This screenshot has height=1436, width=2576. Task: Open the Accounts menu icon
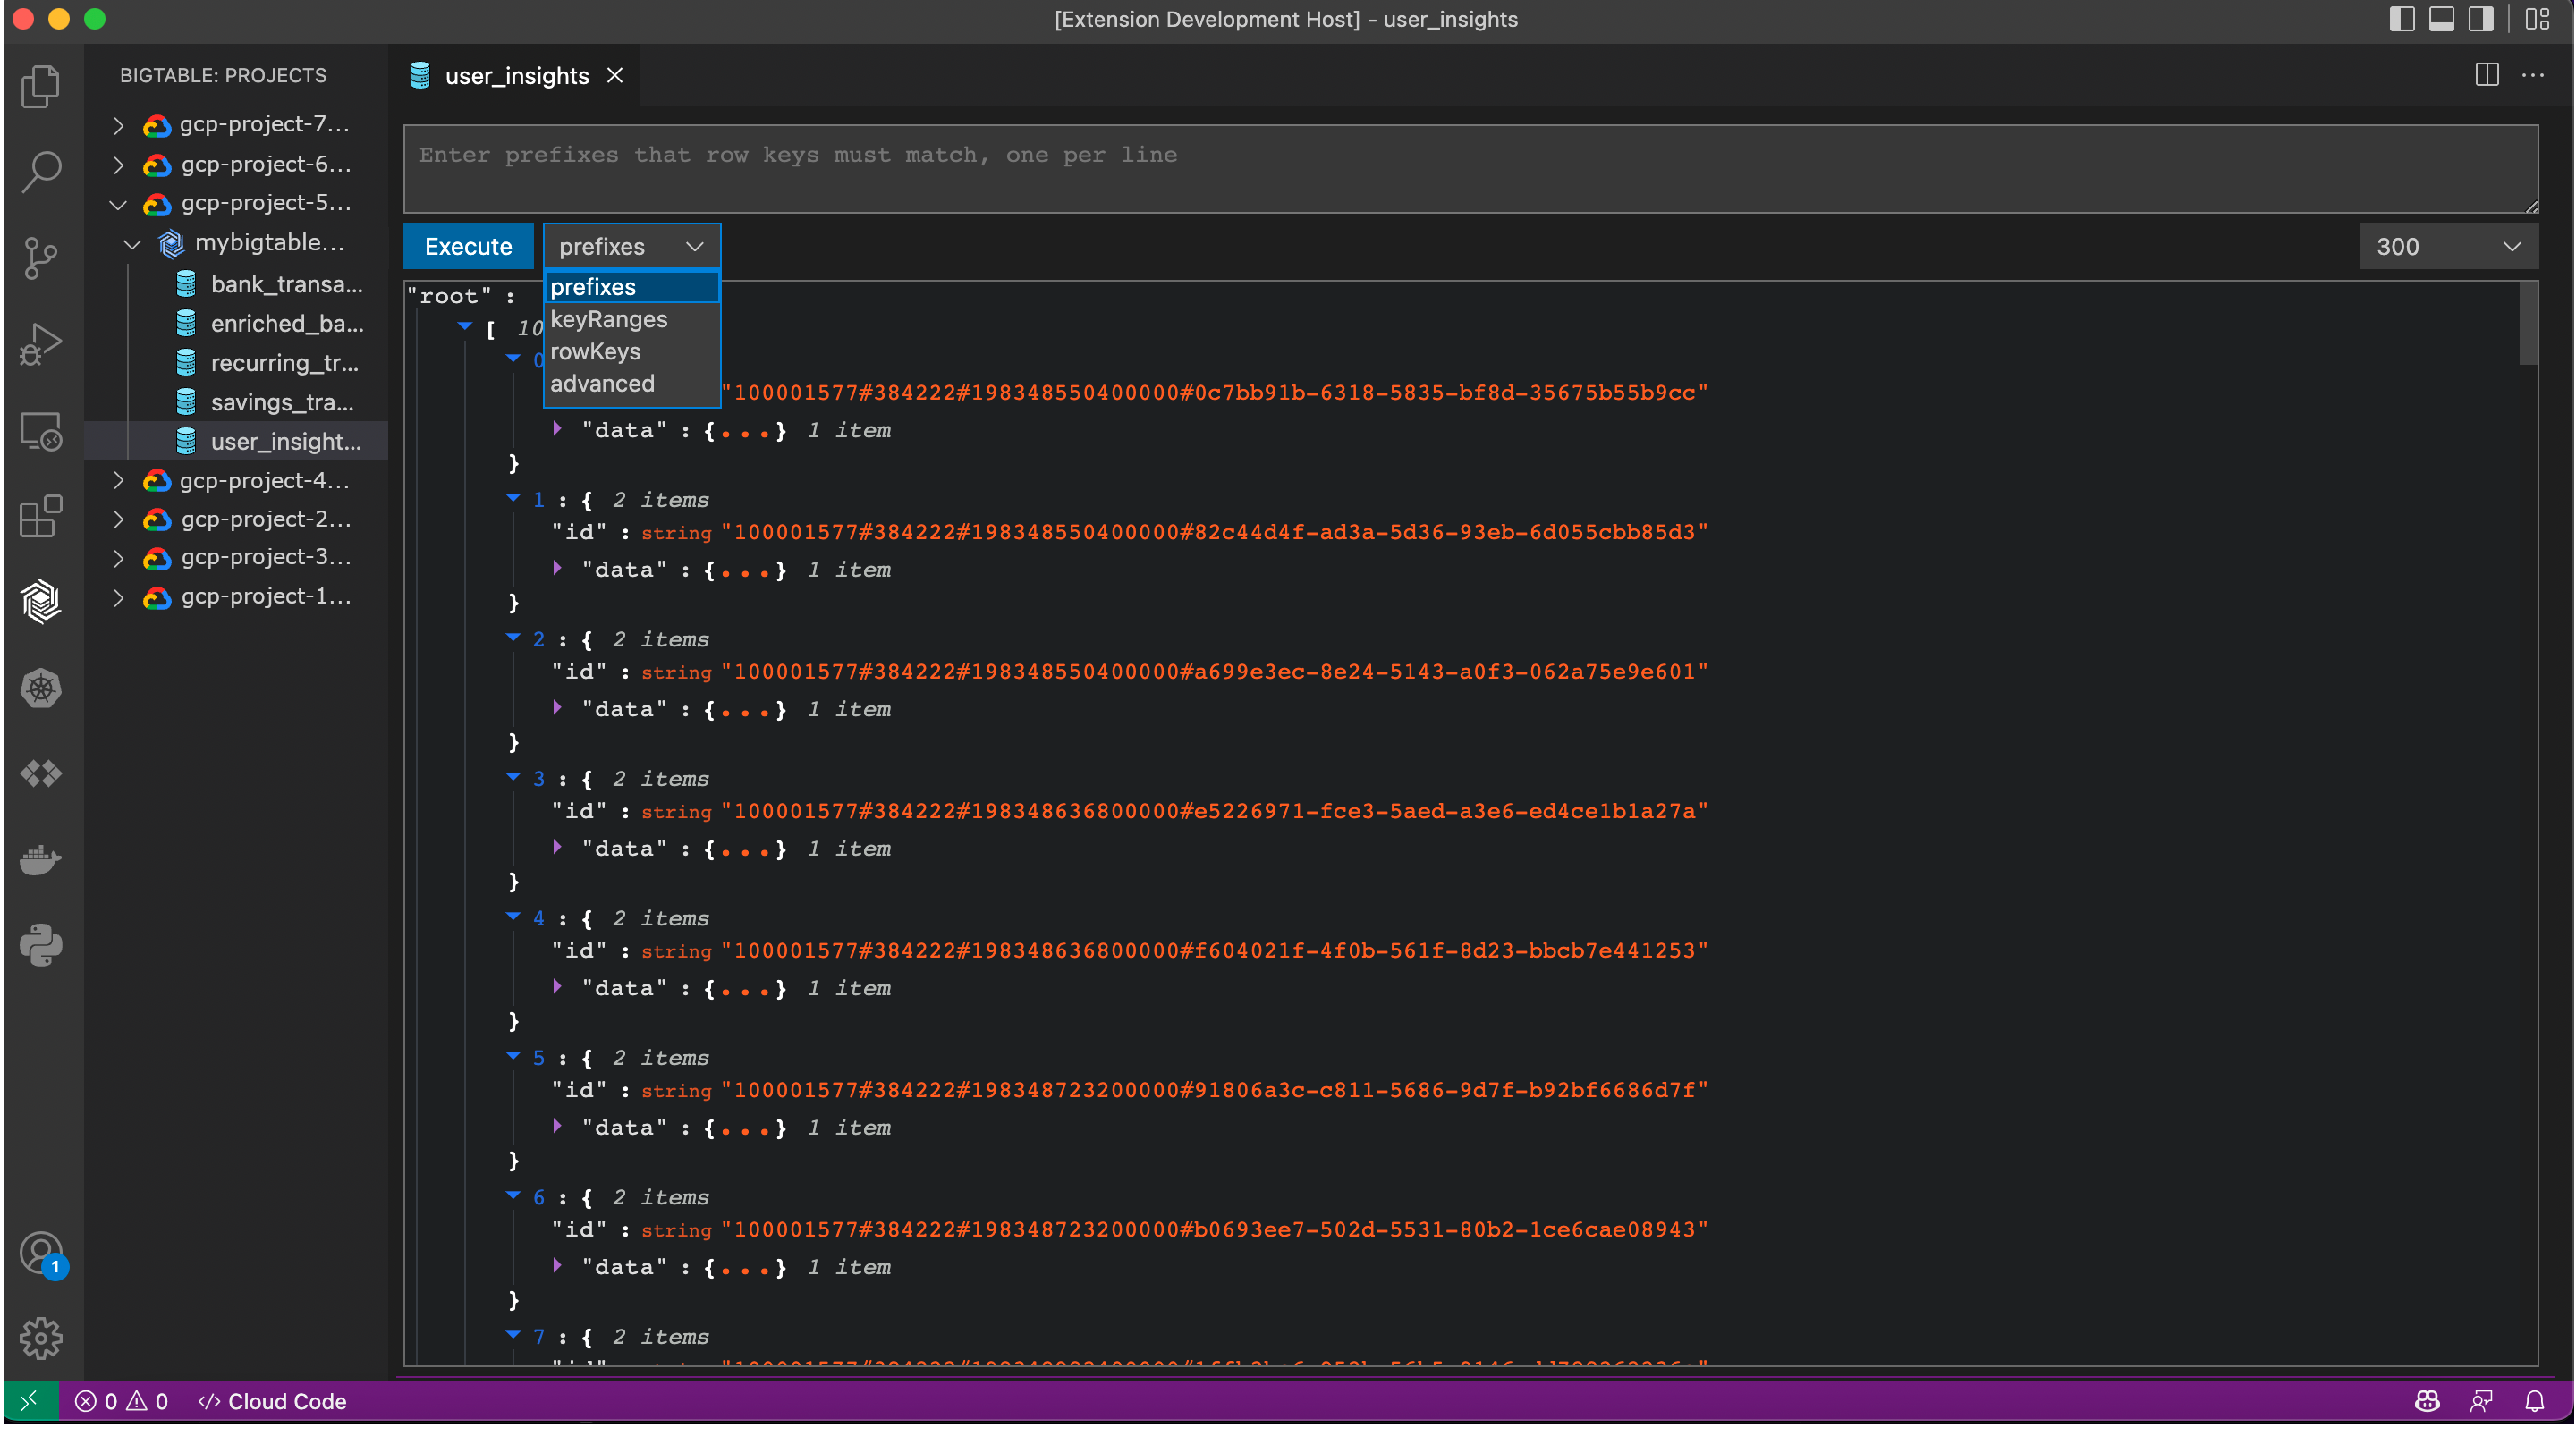[x=41, y=1253]
